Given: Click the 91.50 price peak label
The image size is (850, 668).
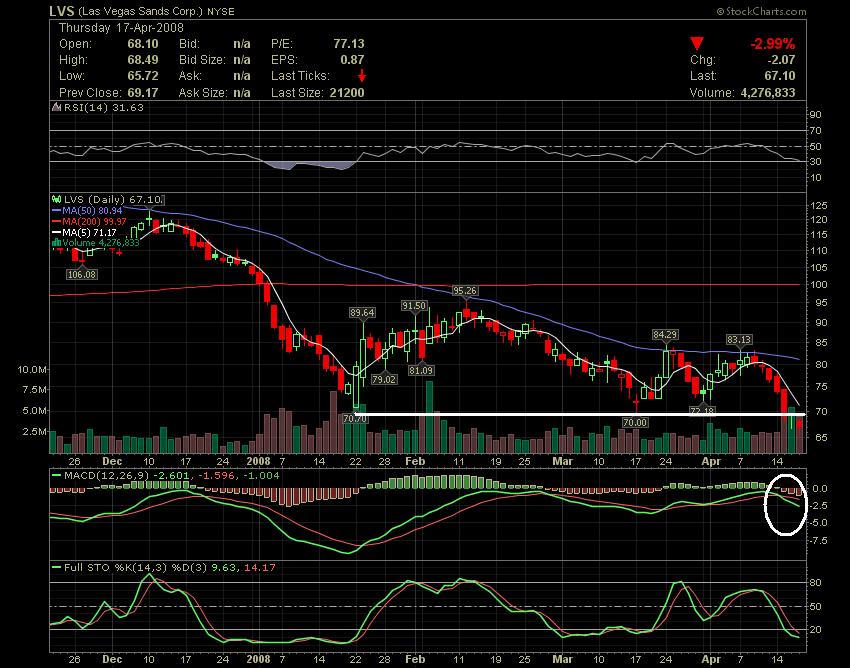Looking at the screenshot, I should point(414,306).
